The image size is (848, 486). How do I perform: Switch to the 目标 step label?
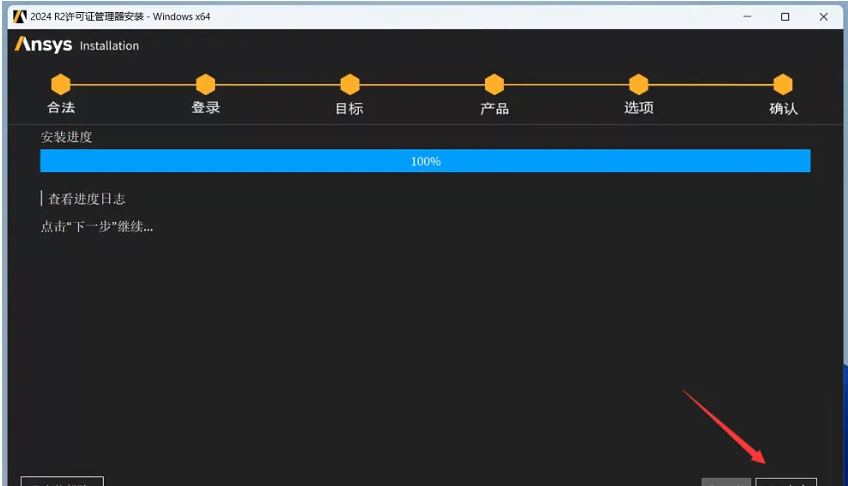pyautogui.click(x=349, y=108)
